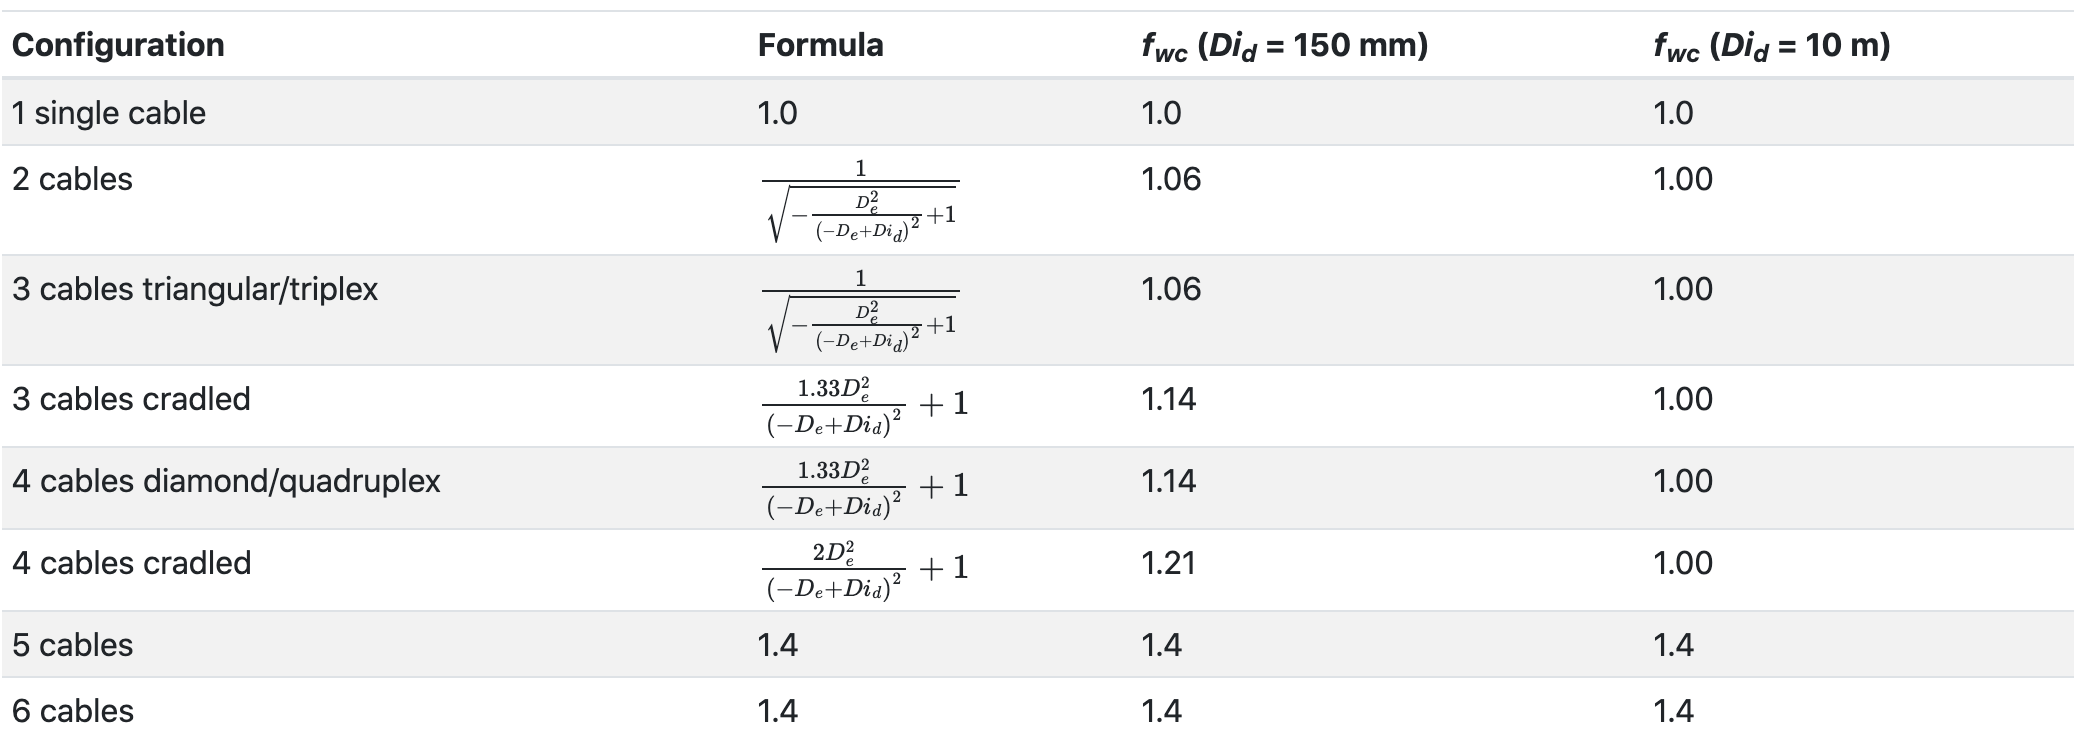
Task: Select the '3 cables cradled' label
Action: pos(131,399)
